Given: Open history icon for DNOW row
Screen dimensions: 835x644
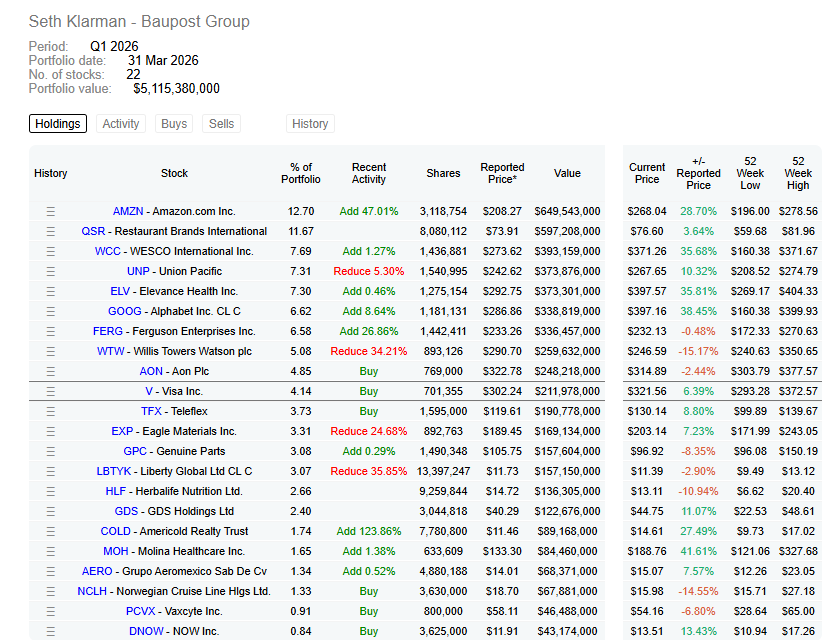Looking at the screenshot, I should [x=51, y=631].
